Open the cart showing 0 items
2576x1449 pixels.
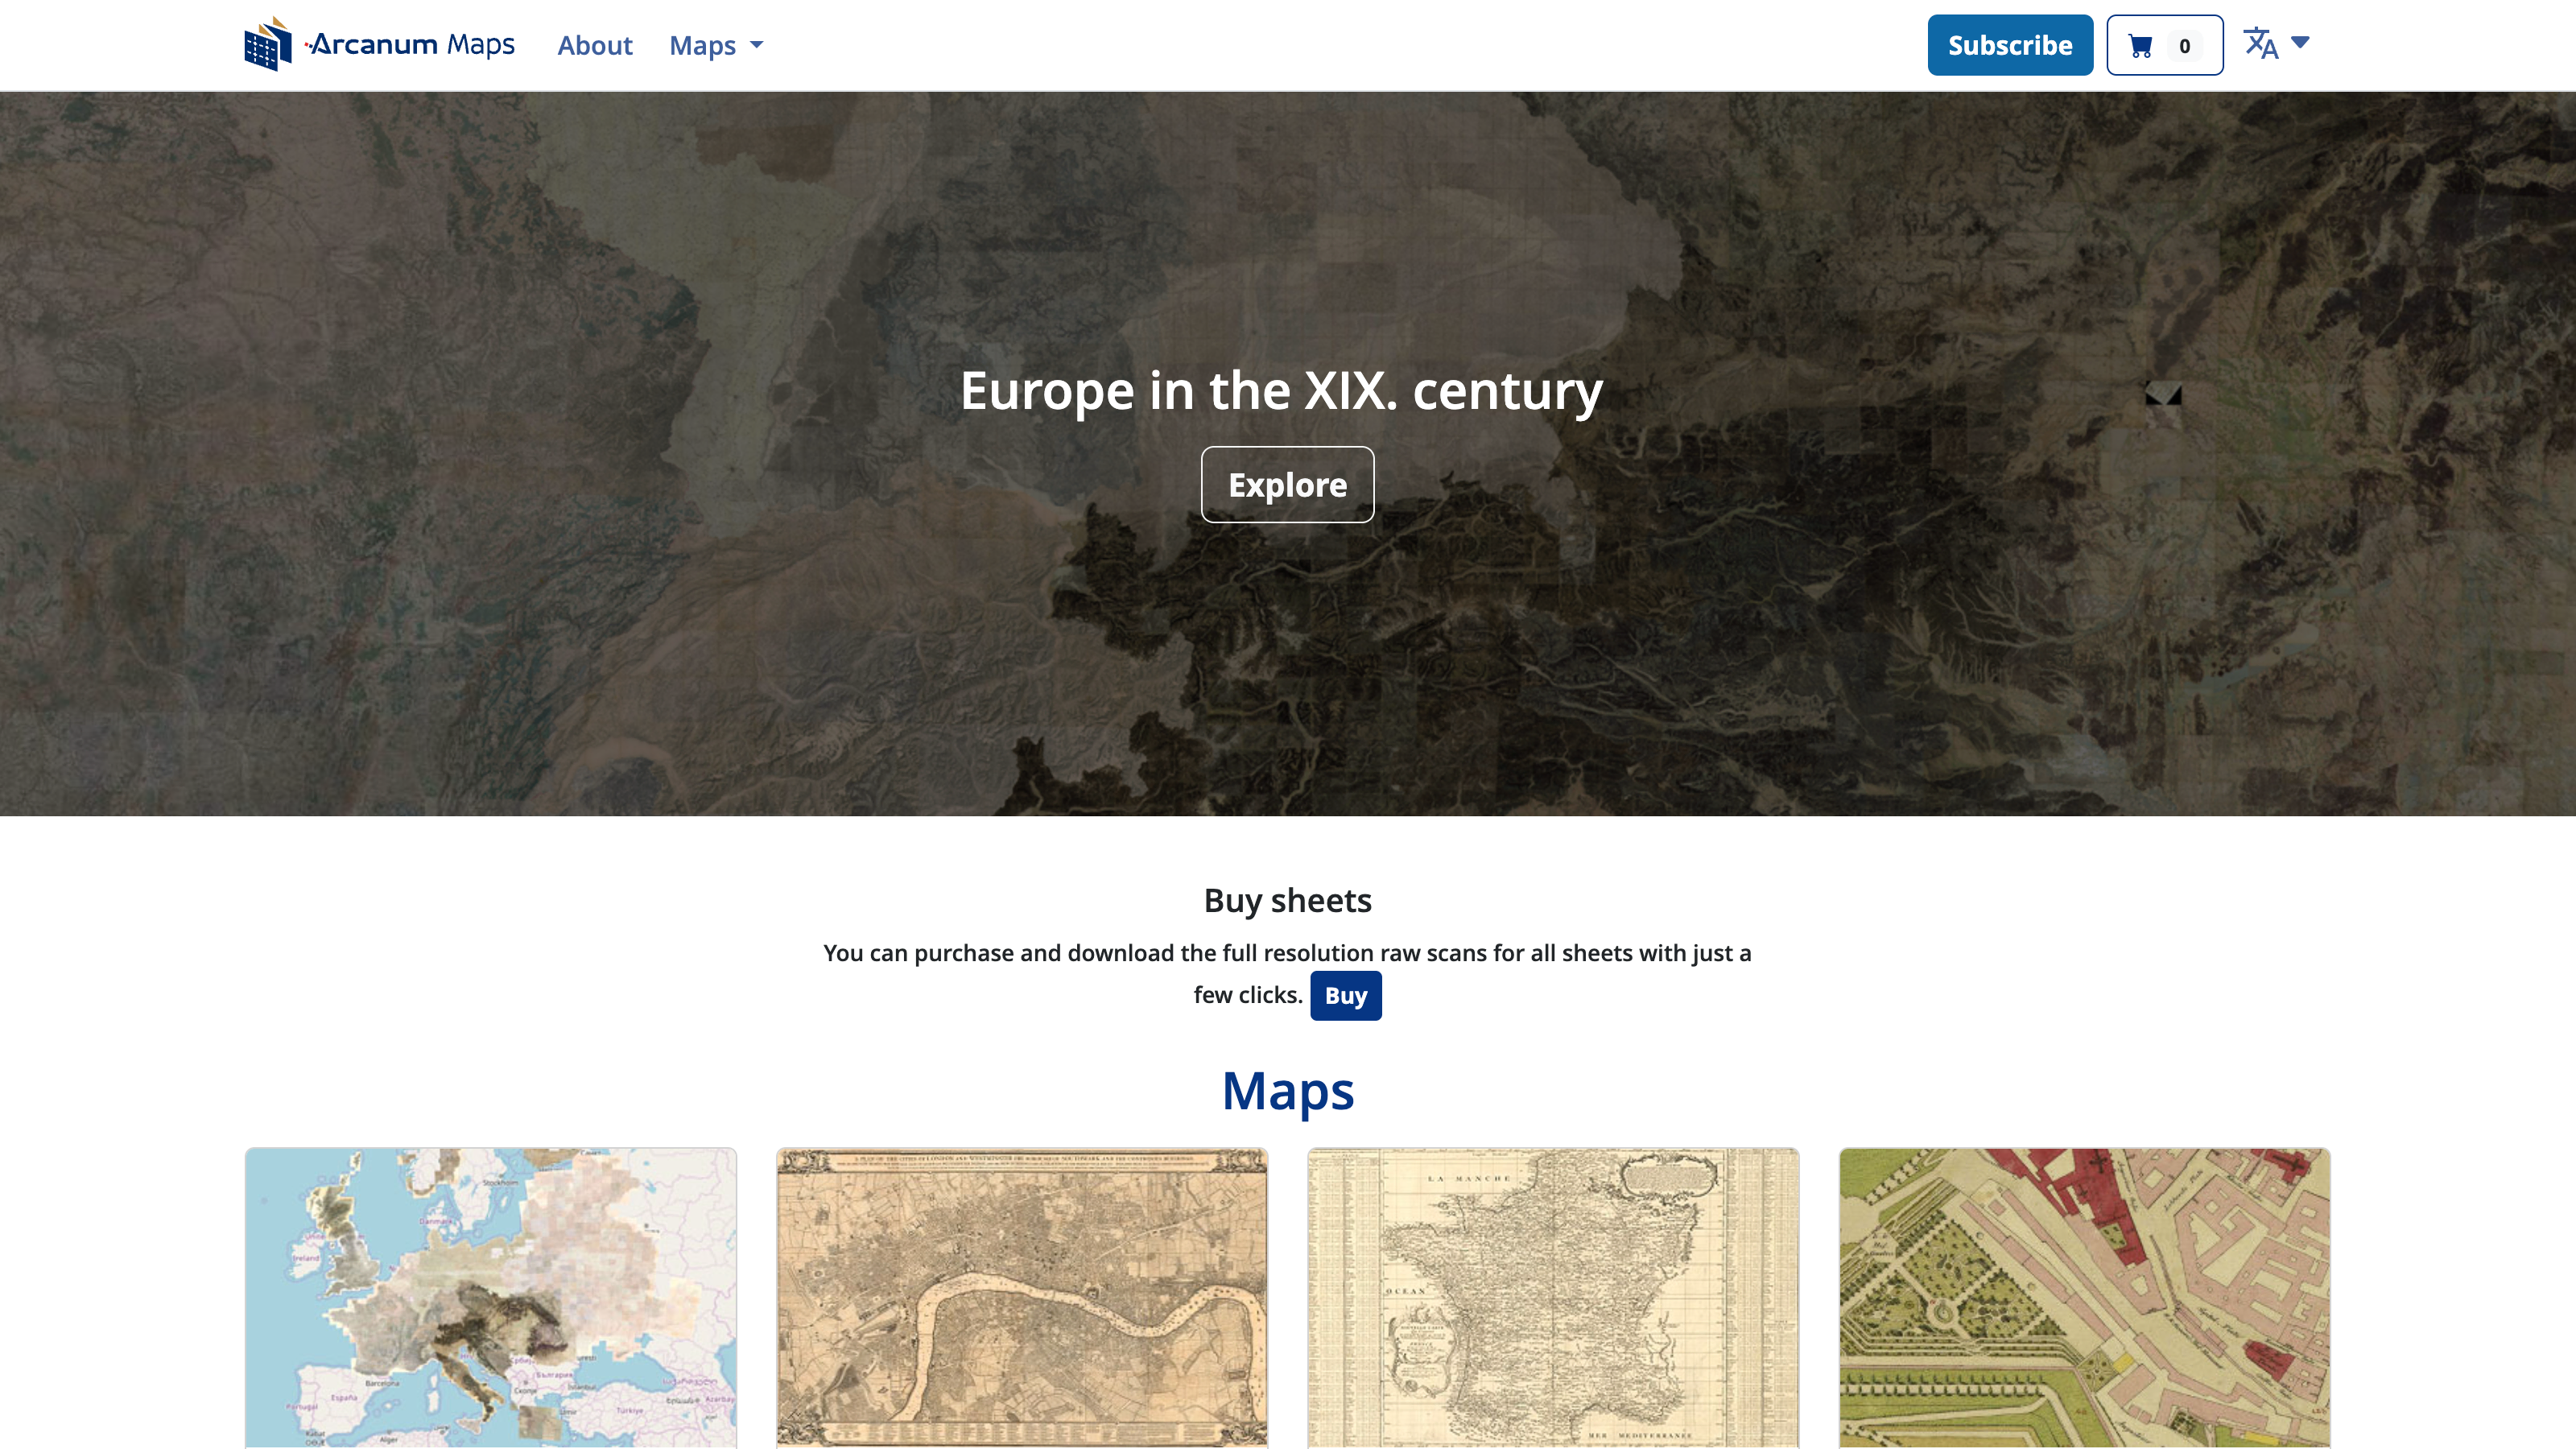click(x=2163, y=44)
